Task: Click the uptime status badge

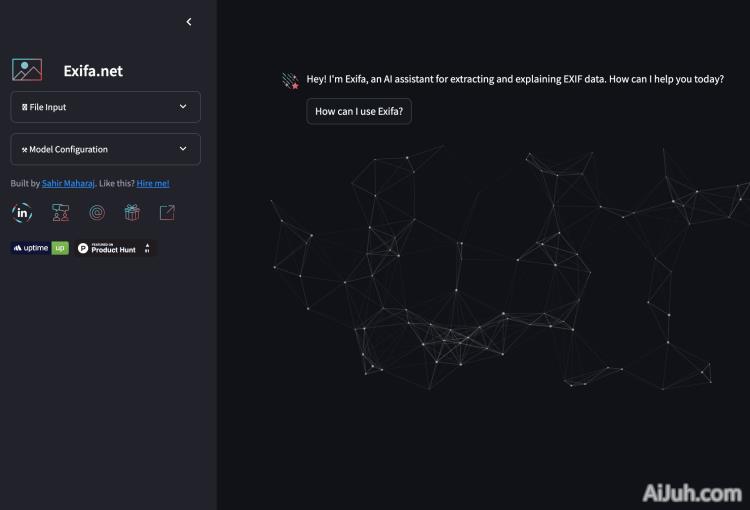Action: (x=40, y=248)
